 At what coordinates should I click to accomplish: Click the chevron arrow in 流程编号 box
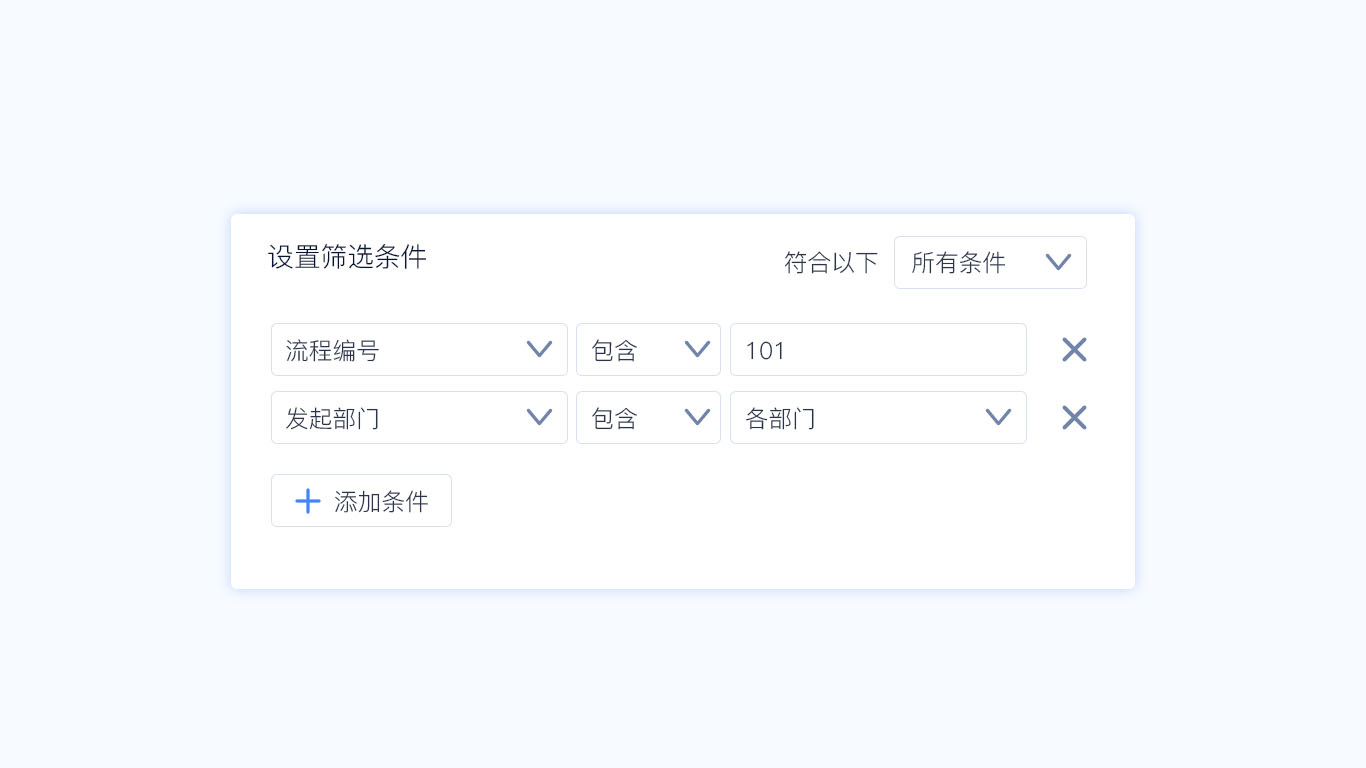(539, 349)
